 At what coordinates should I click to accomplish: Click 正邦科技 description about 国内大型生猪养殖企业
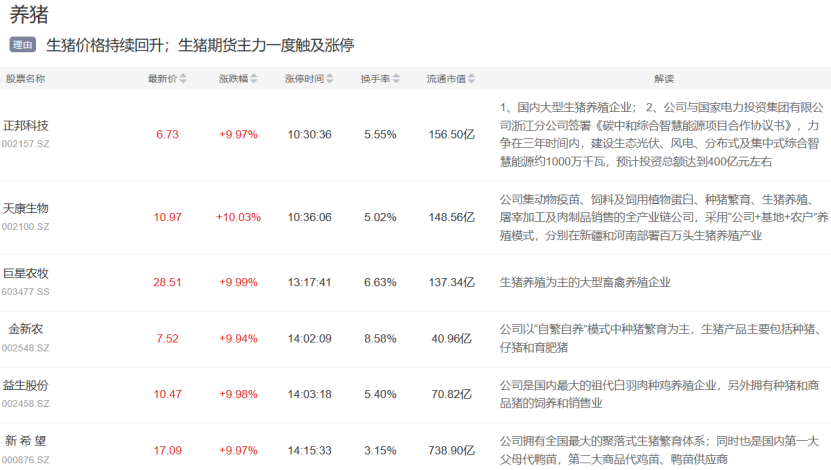click(662, 135)
